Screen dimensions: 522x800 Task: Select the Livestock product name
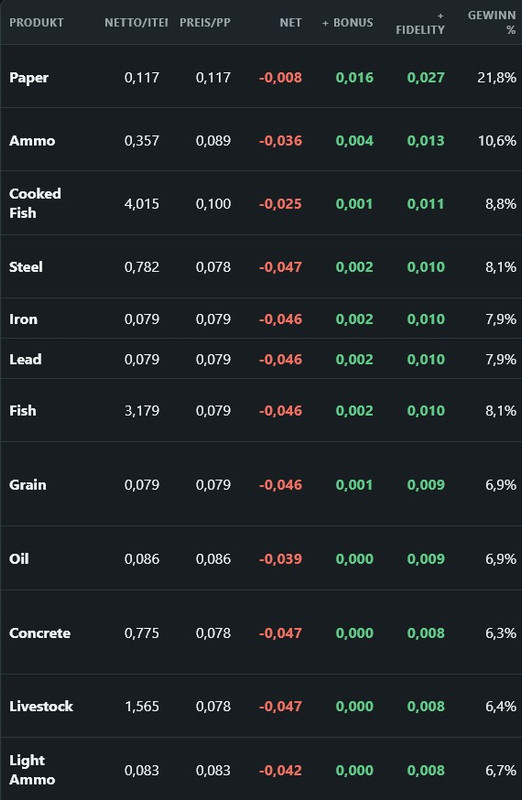tap(41, 706)
